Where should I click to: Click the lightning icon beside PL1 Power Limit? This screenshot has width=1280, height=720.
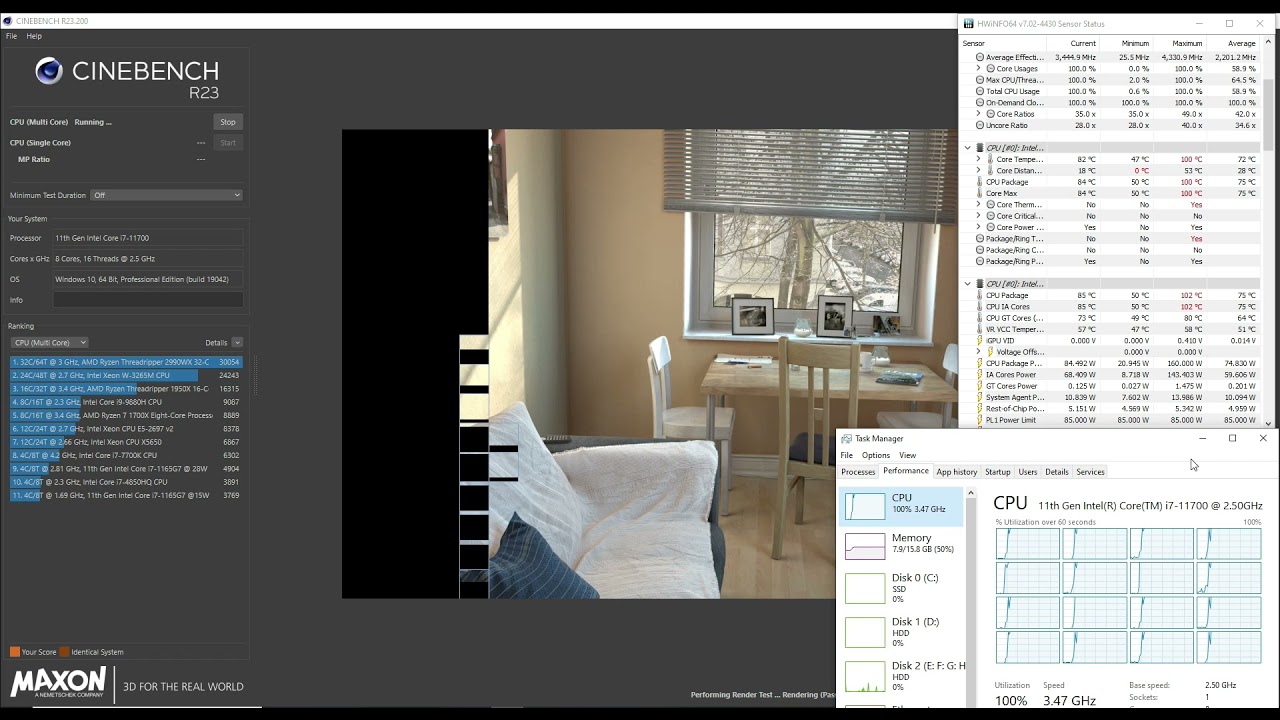[x=980, y=420]
